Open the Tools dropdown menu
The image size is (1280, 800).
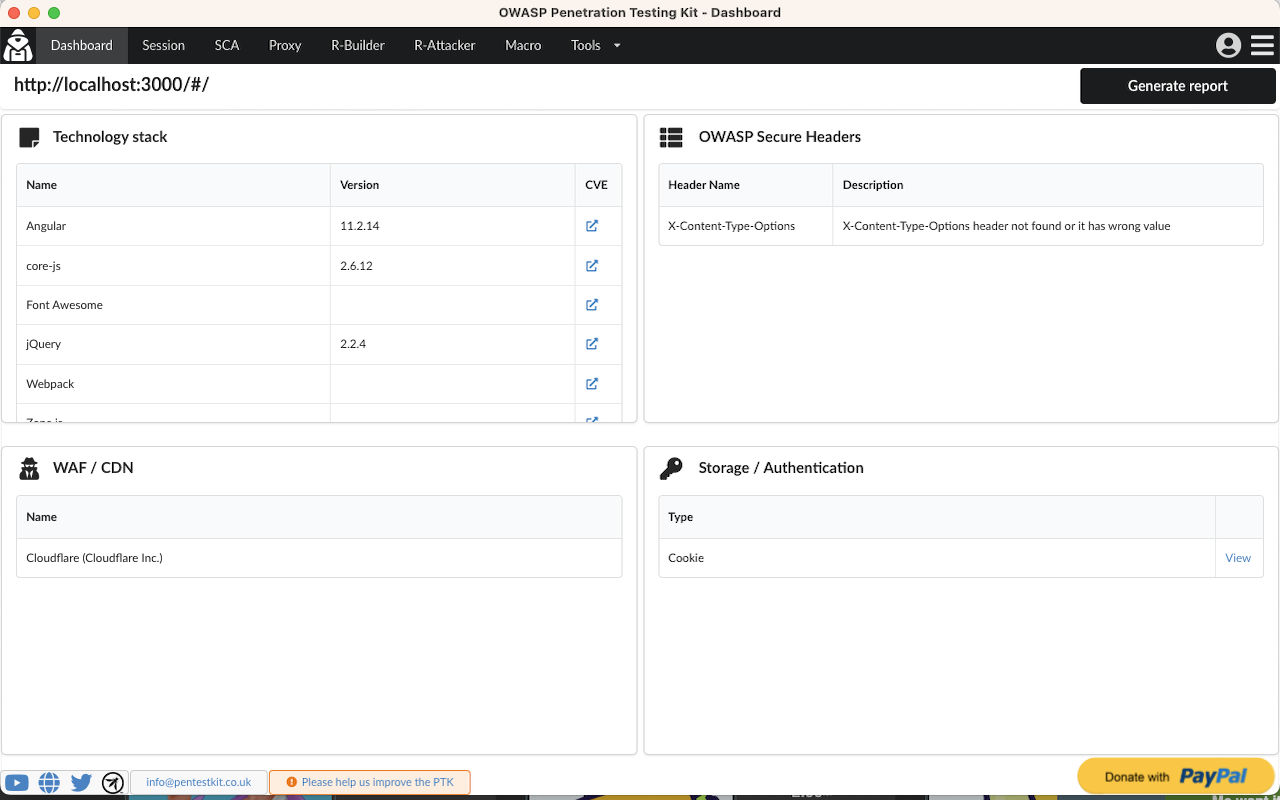tap(595, 45)
